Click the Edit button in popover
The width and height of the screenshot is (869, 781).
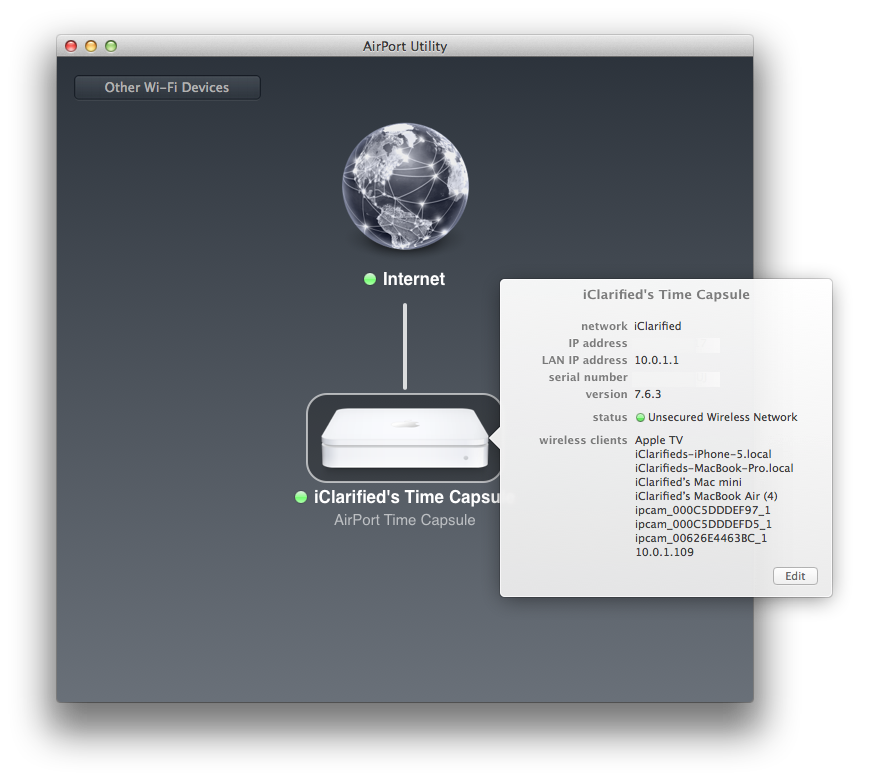coord(795,576)
